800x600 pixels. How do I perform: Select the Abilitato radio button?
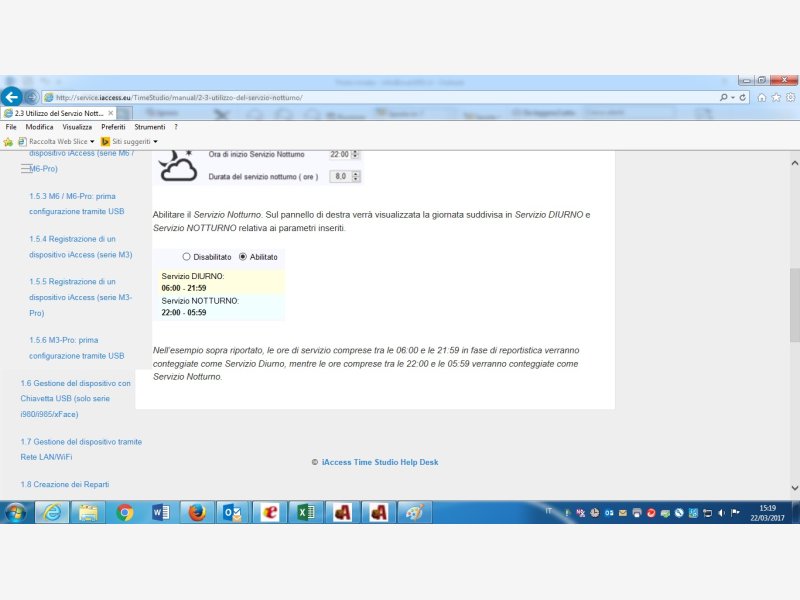click(x=243, y=257)
